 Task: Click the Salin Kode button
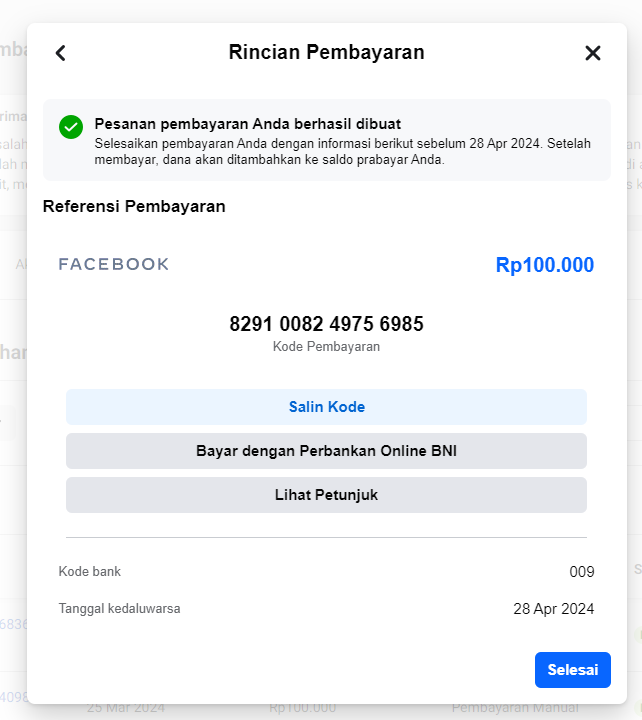pyautogui.click(x=327, y=407)
